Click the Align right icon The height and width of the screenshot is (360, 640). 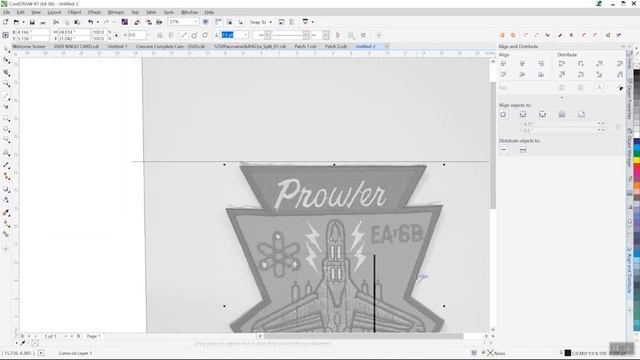coord(541,64)
